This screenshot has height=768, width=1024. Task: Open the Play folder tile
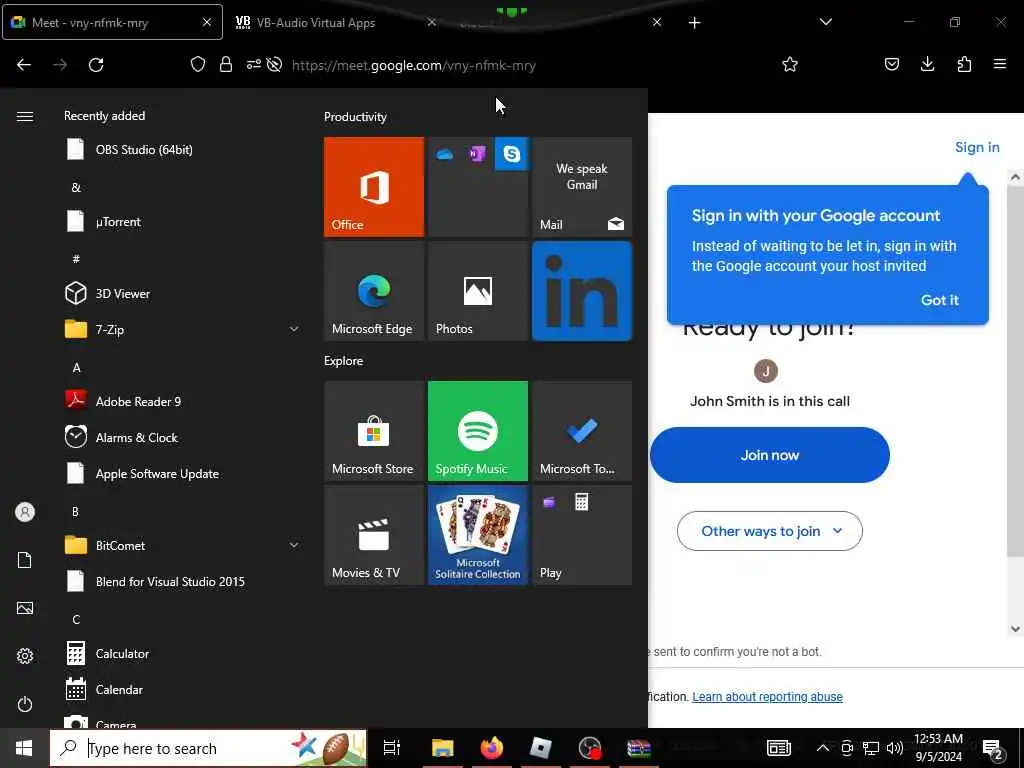point(582,535)
